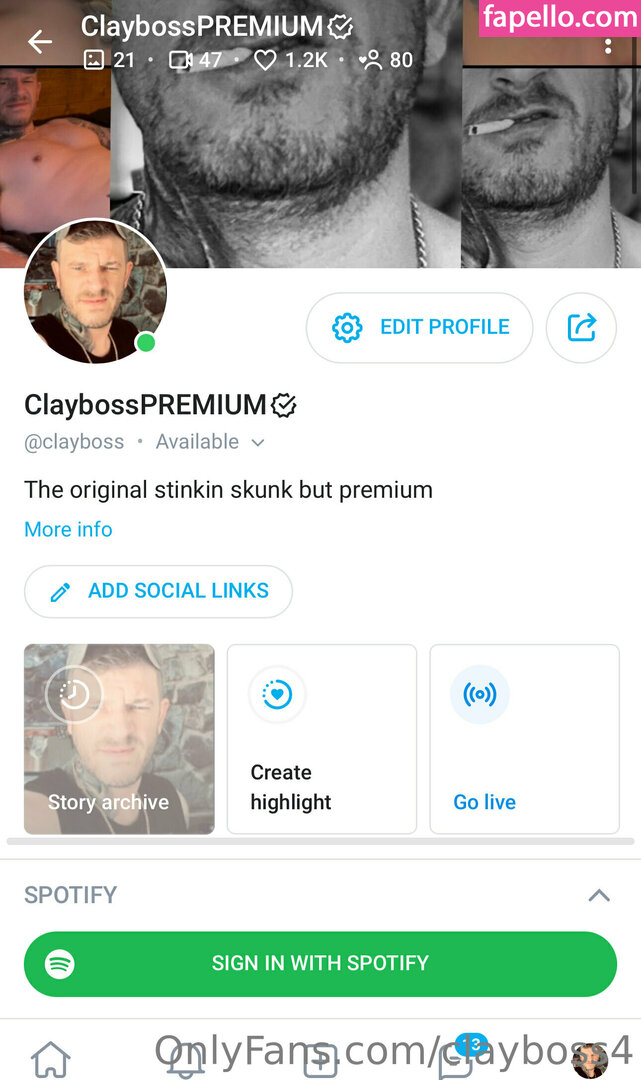Click Add Social Links button

tap(158, 591)
